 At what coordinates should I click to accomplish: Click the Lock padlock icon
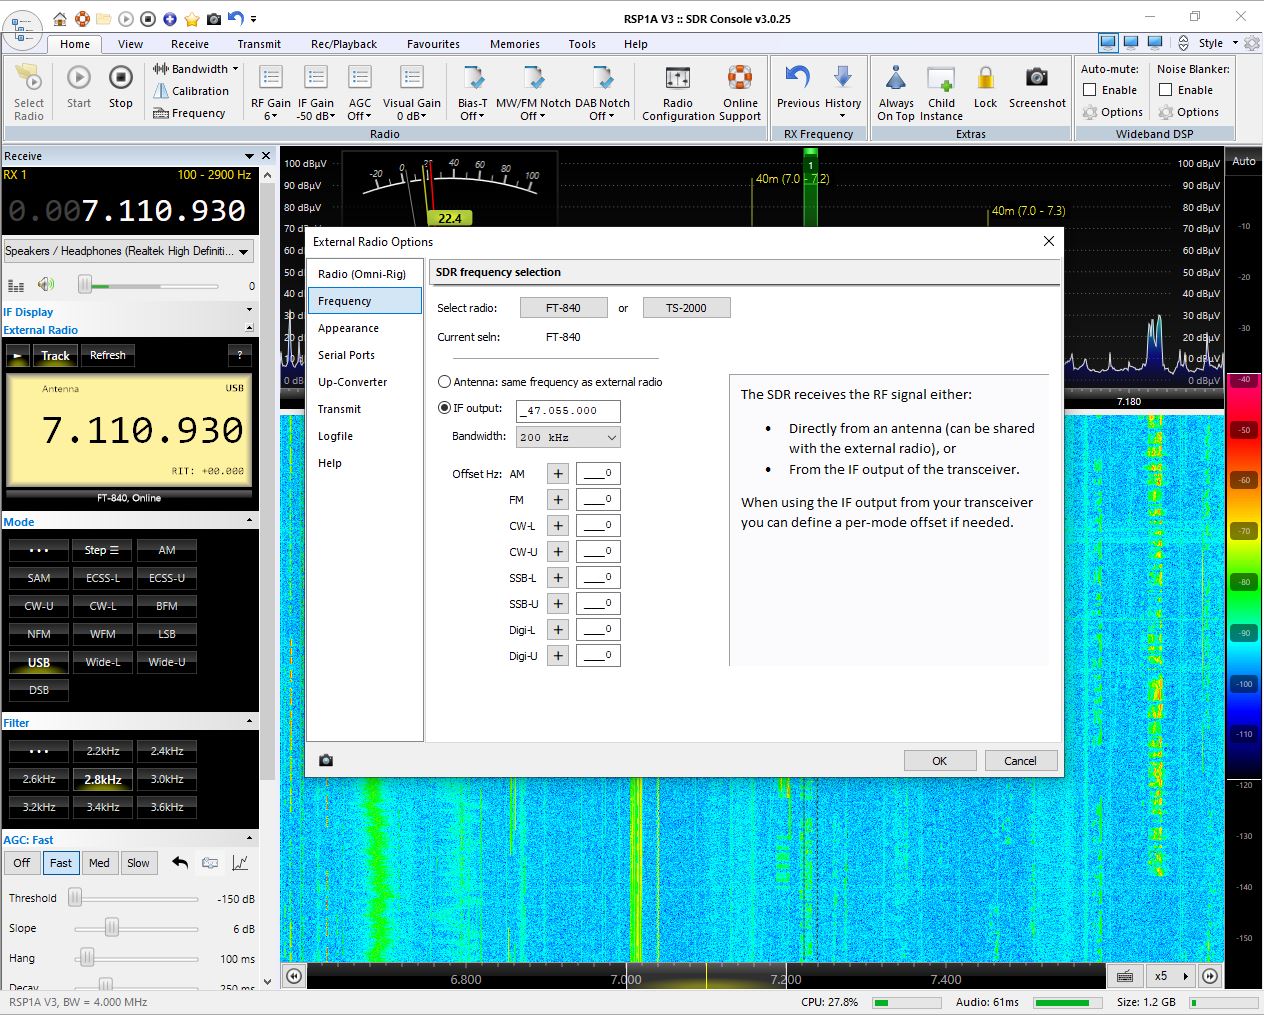[x=985, y=79]
